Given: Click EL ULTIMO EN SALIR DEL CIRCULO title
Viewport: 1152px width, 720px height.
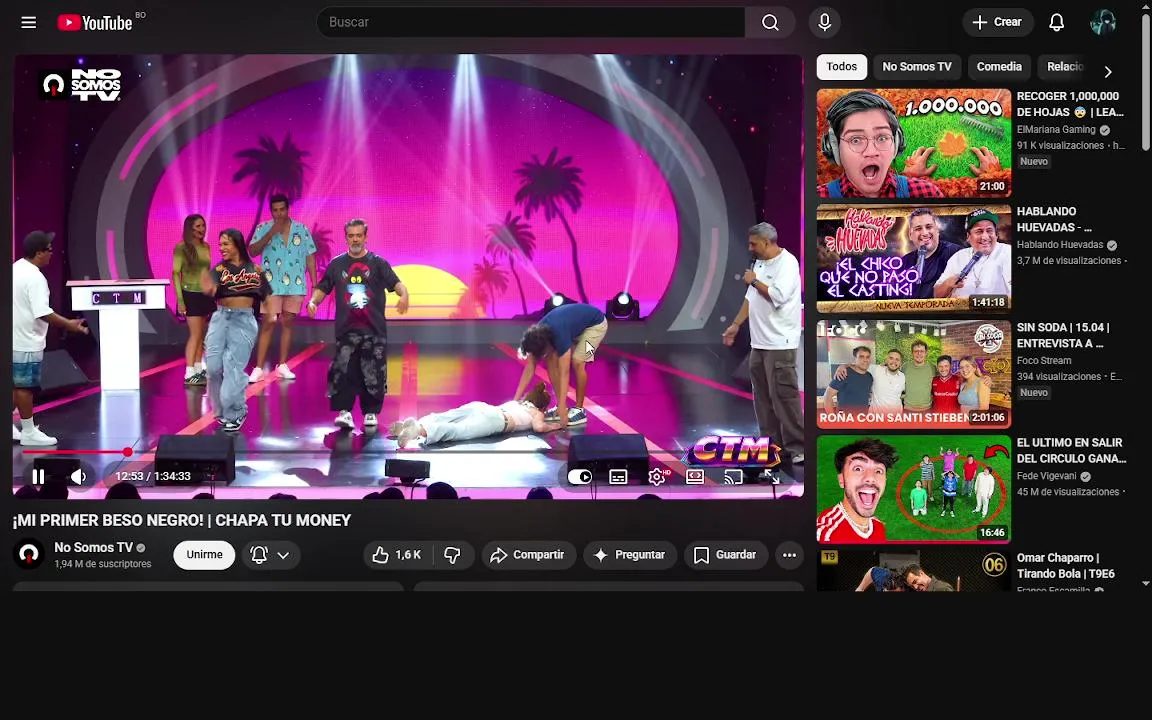Looking at the screenshot, I should [x=1071, y=450].
